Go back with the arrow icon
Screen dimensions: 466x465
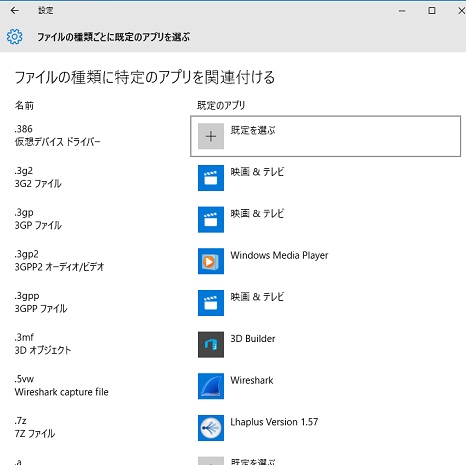pos(15,10)
